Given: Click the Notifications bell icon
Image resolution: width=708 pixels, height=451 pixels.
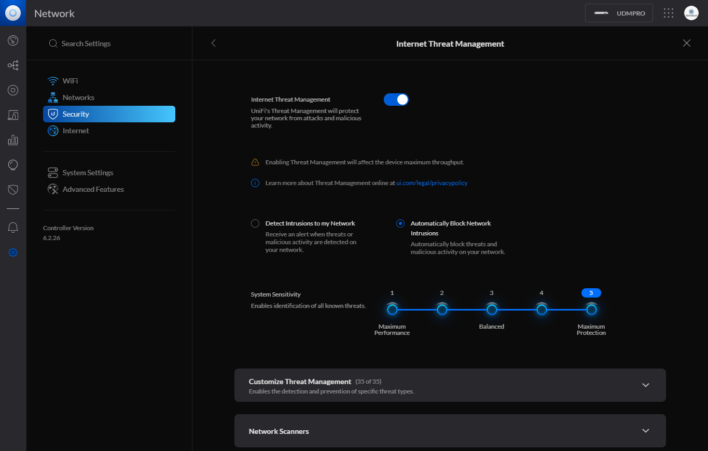Looking at the screenshot, I should [x=13, y=227].
